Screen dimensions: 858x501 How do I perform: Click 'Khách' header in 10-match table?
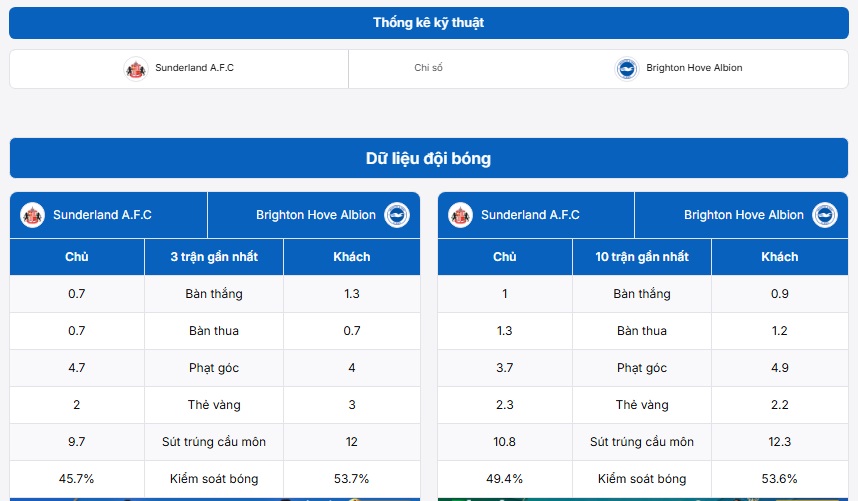(780, 257)
